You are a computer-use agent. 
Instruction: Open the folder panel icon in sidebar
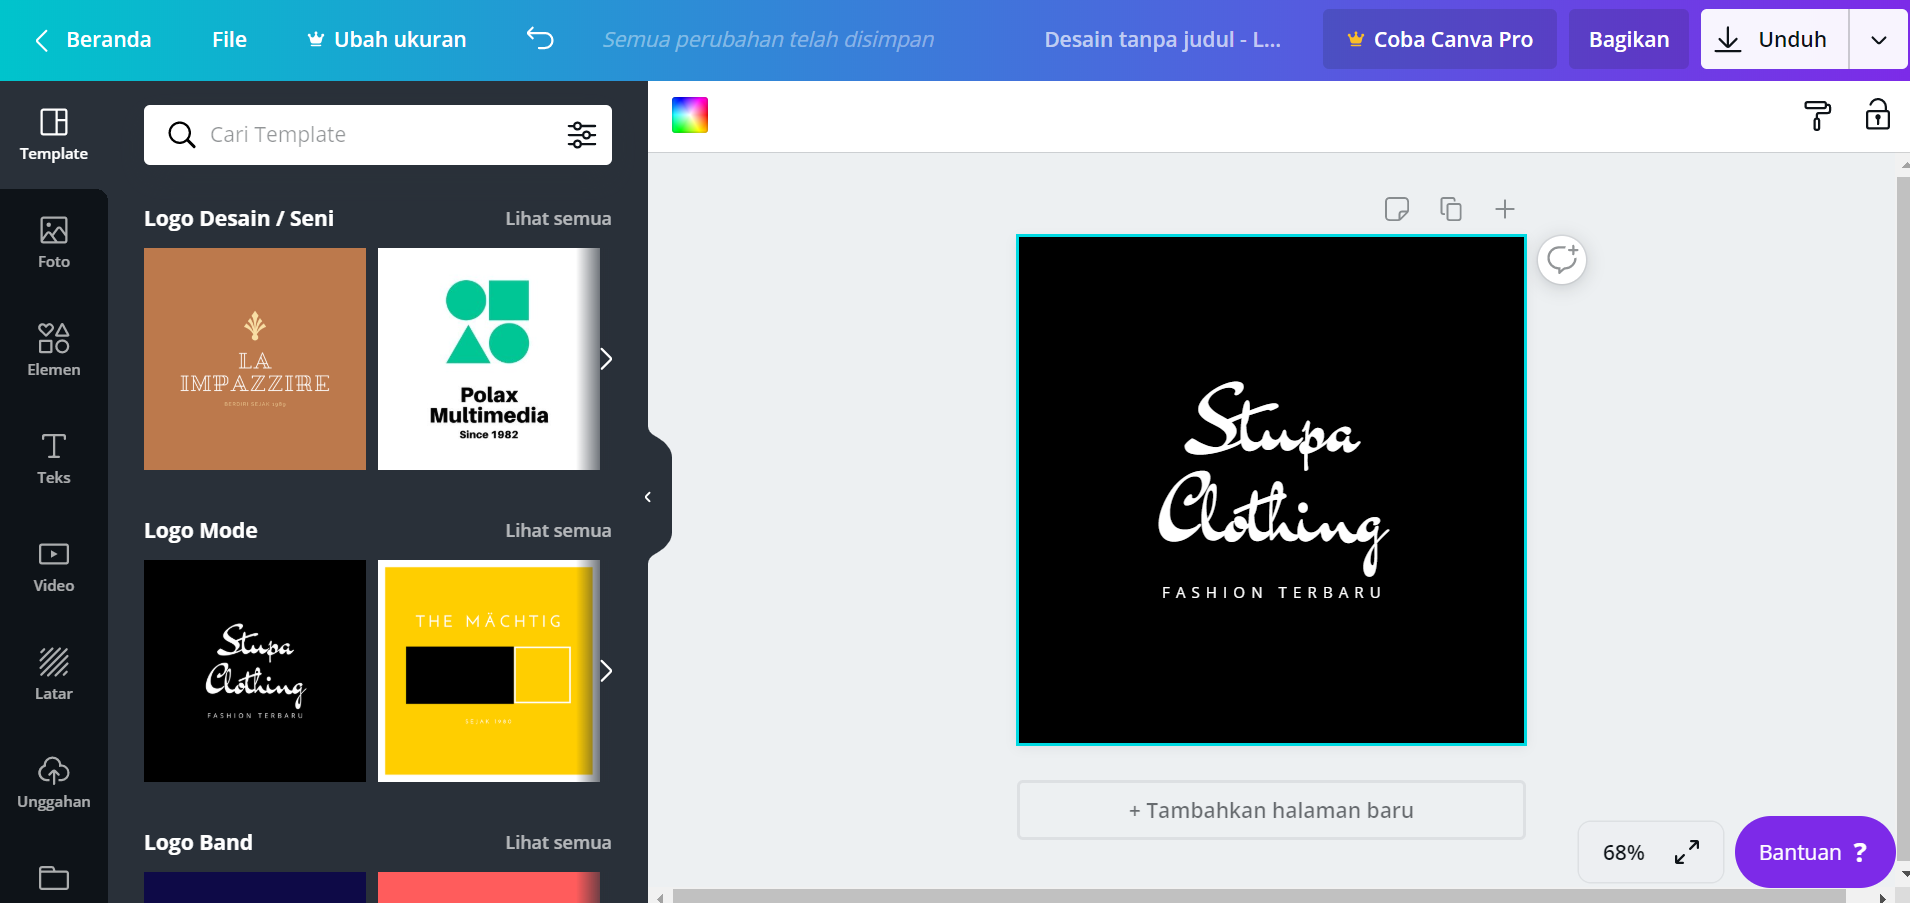coord(54,878)
